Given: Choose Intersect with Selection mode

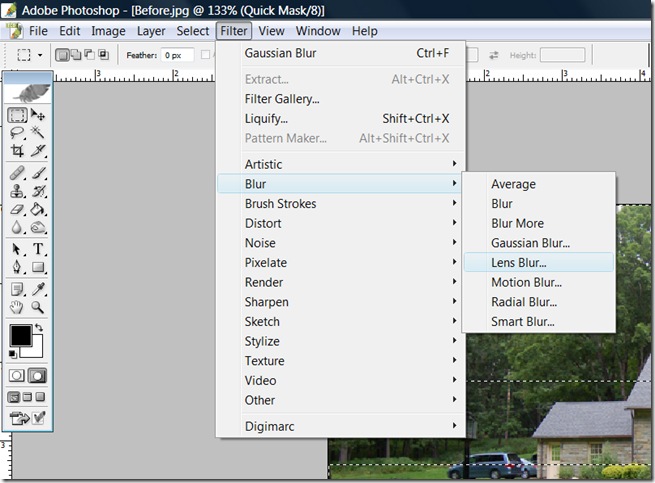Looking at the screenshot, I should click(103, 55).
